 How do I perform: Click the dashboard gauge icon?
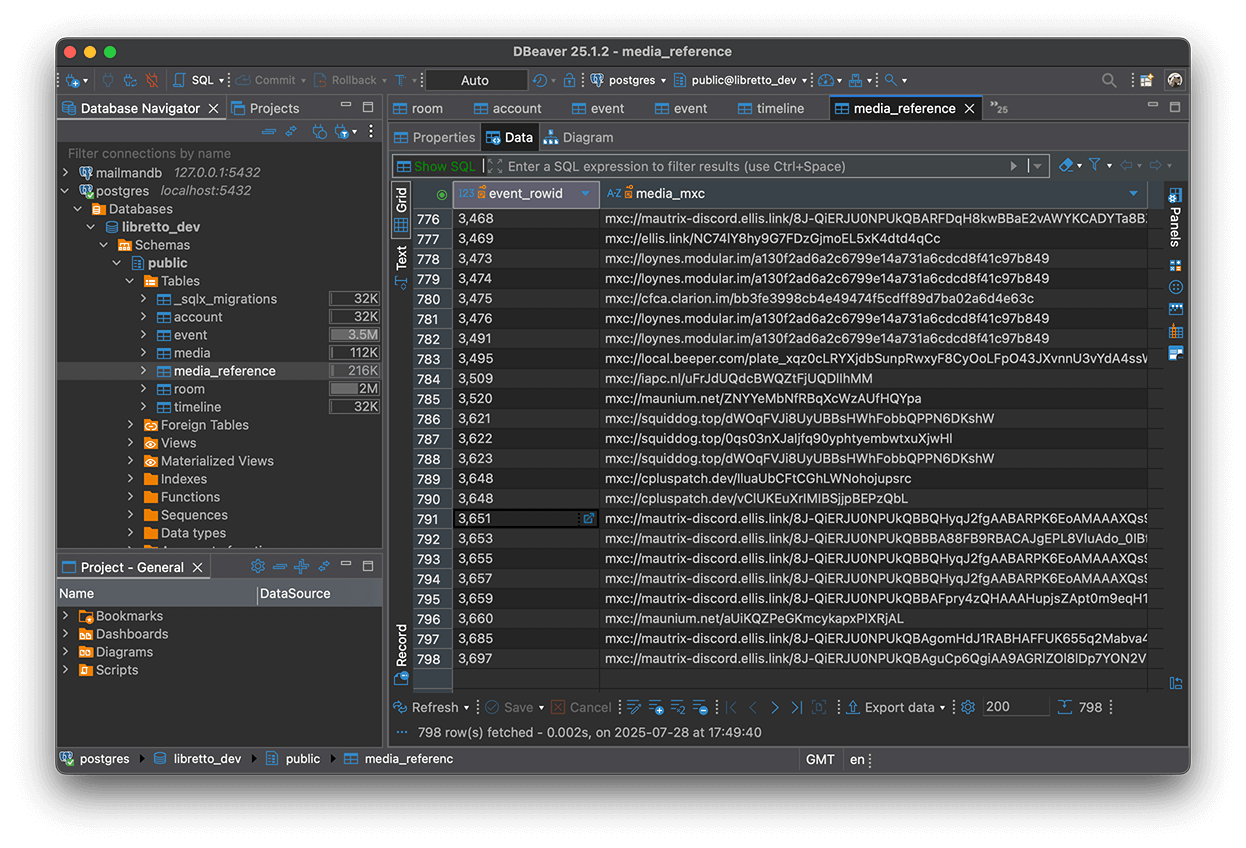825,80
